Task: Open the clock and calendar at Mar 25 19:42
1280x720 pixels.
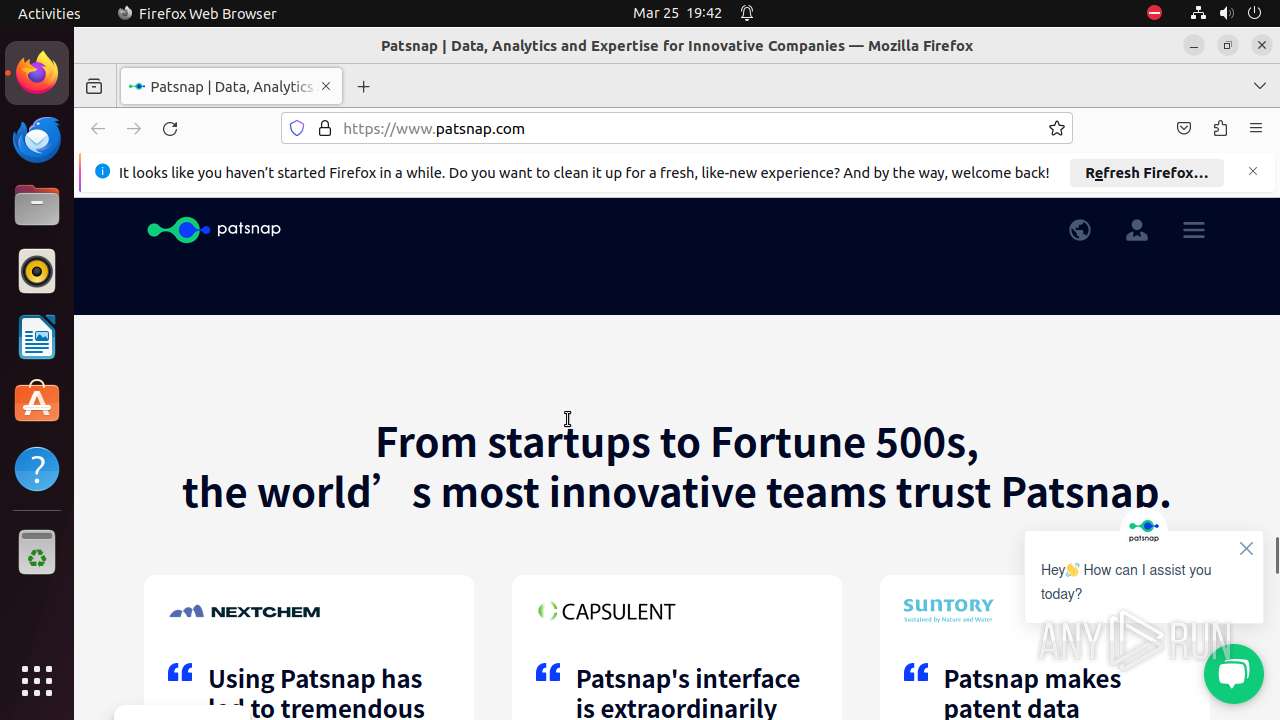Action: tap(677, 13)
